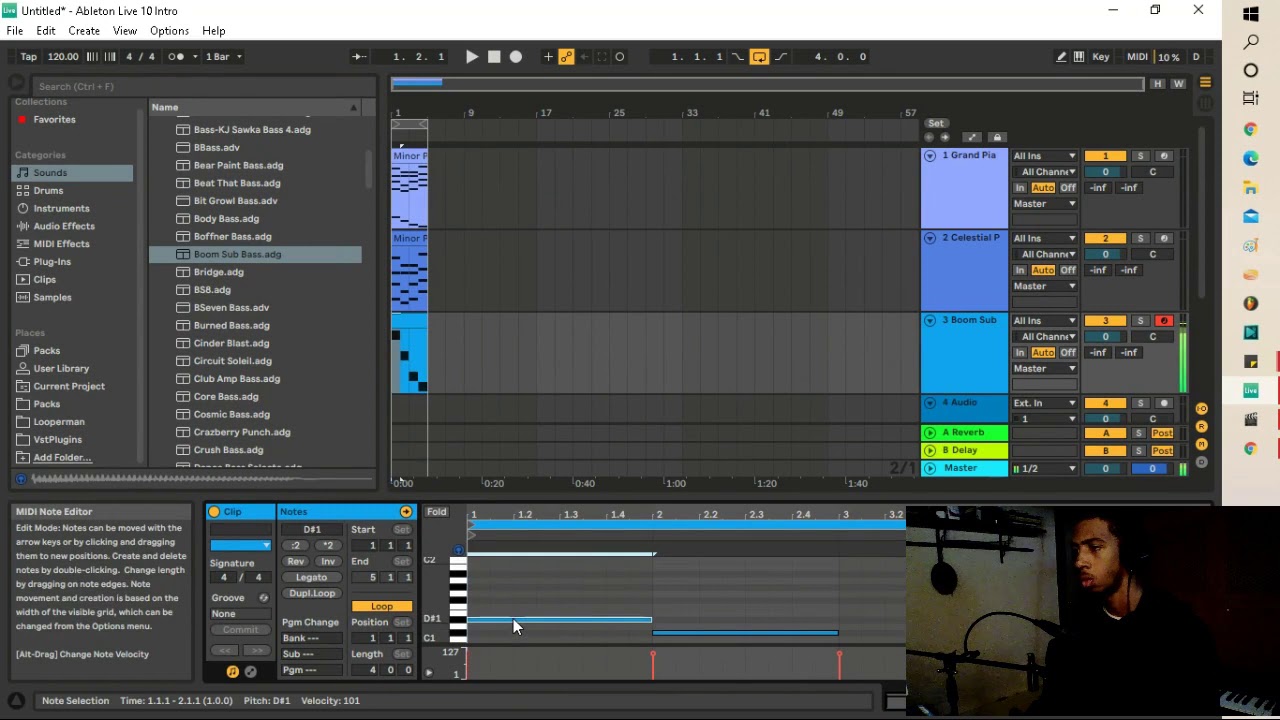Disarm record on 3 Boom Sub track
This screenshot has width=1280, height=720.
(x=1163, y=321)
